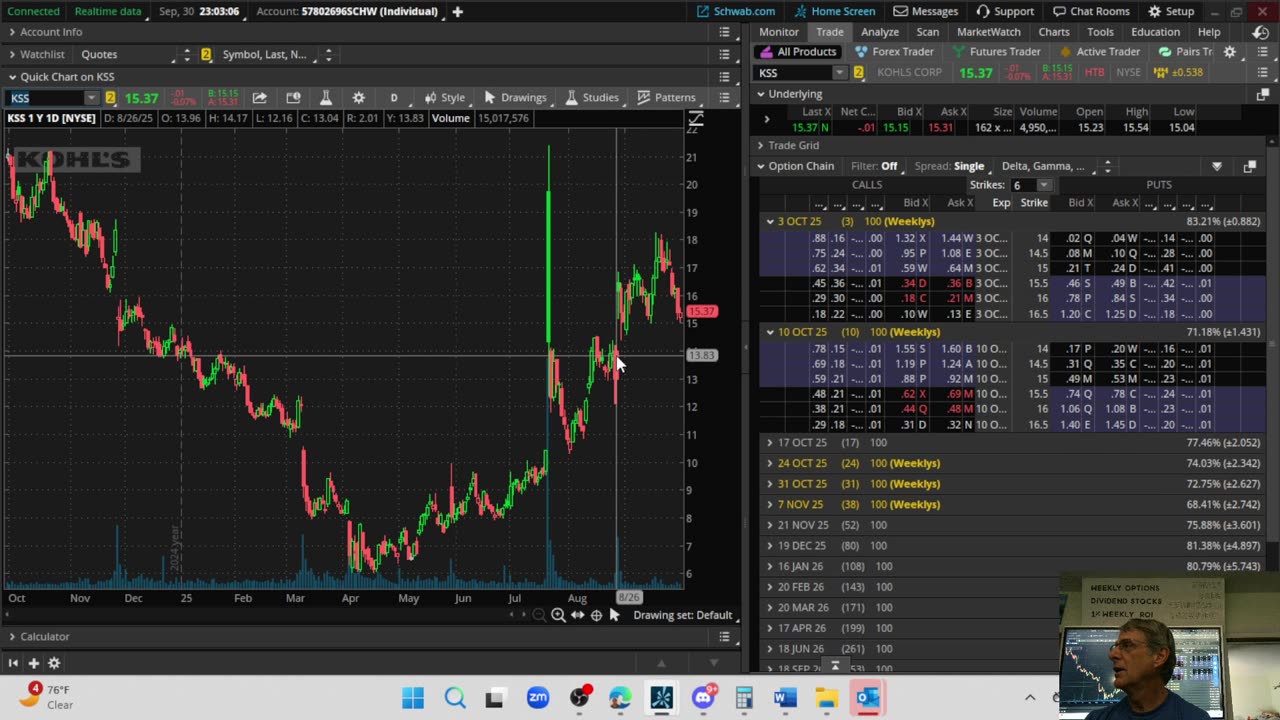Switch to the MarketWatch tab
The width and height of the screenshot is (1280, 720).
(988, 32)
